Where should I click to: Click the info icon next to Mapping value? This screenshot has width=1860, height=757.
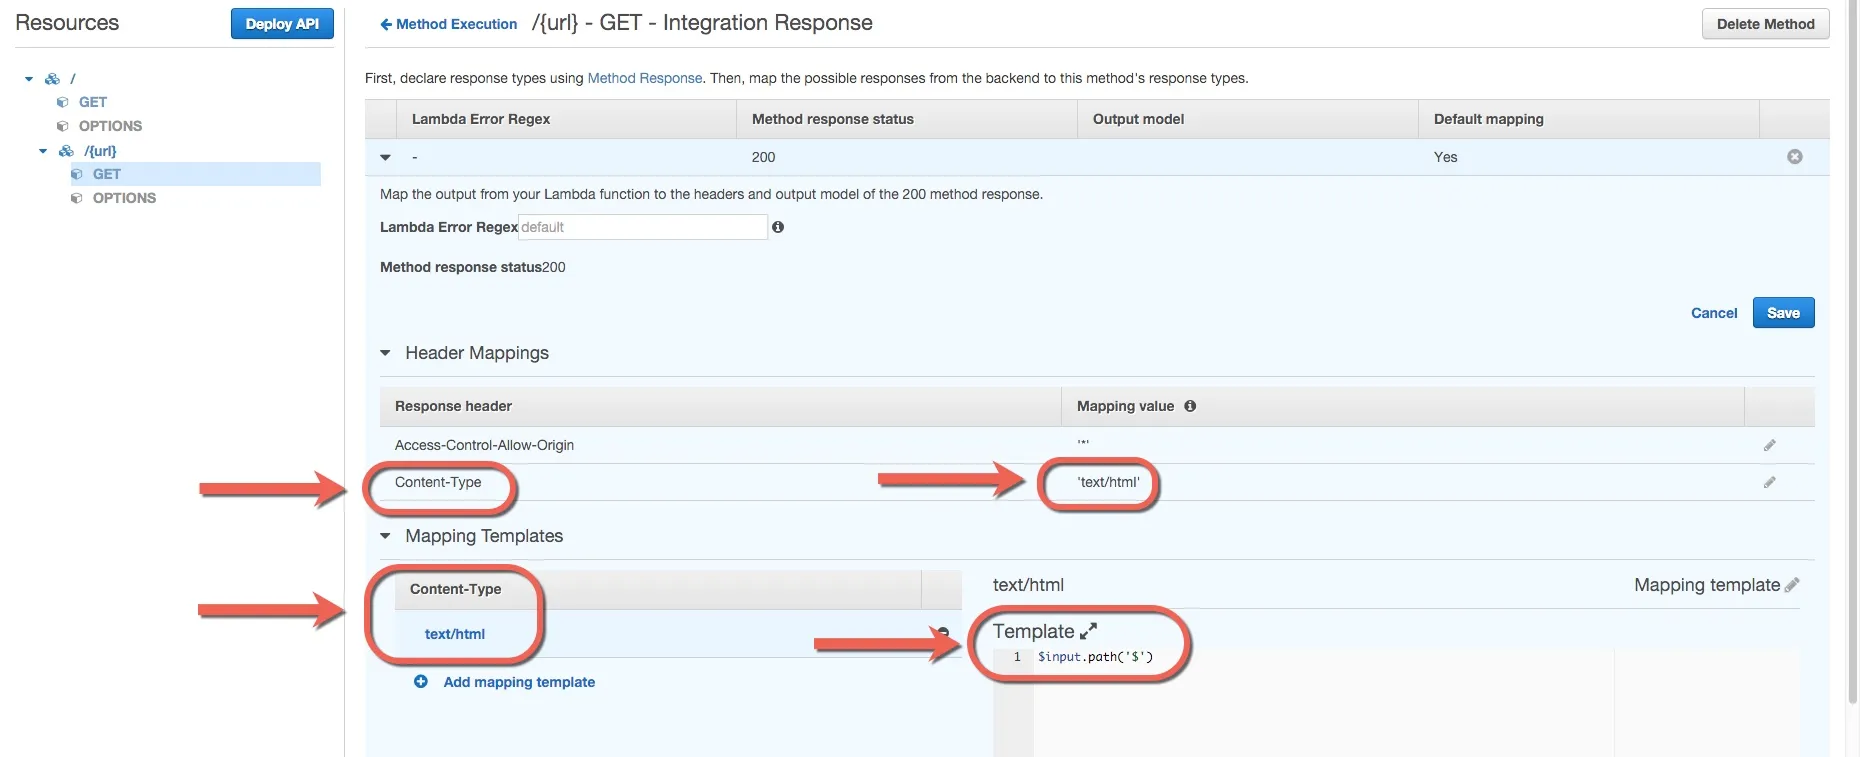(1190, 406)
